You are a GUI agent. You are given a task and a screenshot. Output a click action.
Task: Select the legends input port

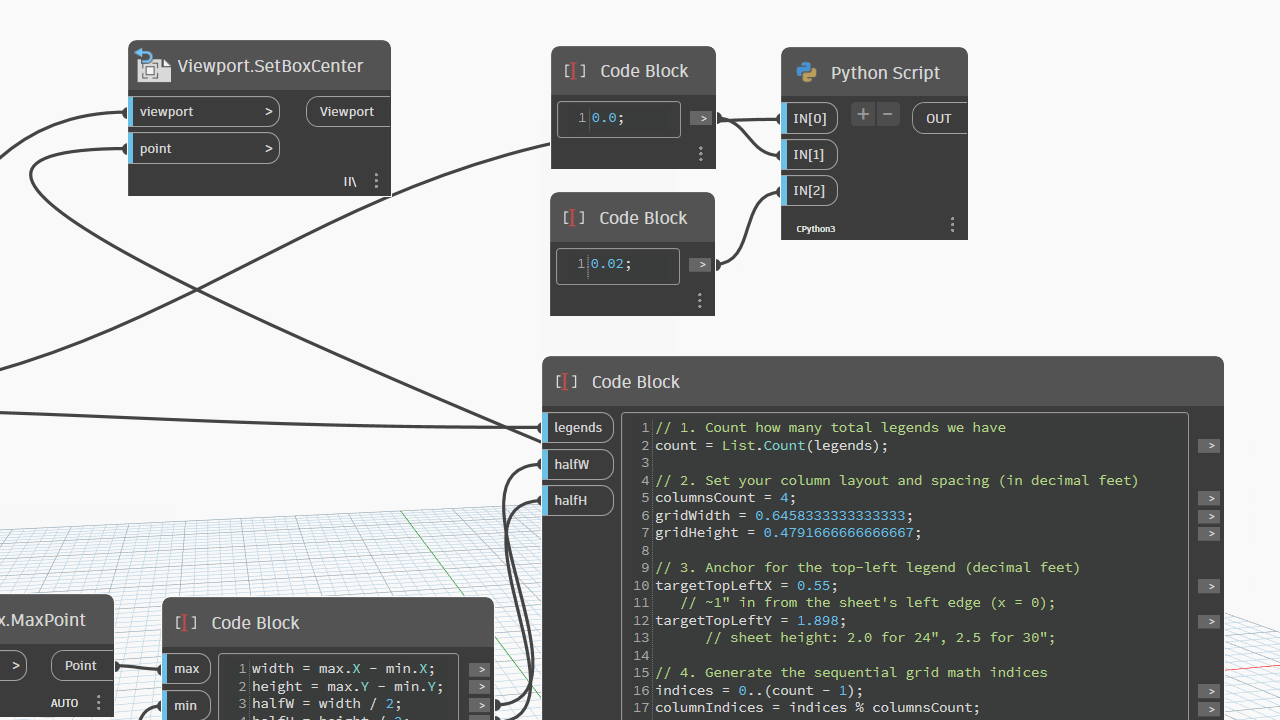pos(578,428)
